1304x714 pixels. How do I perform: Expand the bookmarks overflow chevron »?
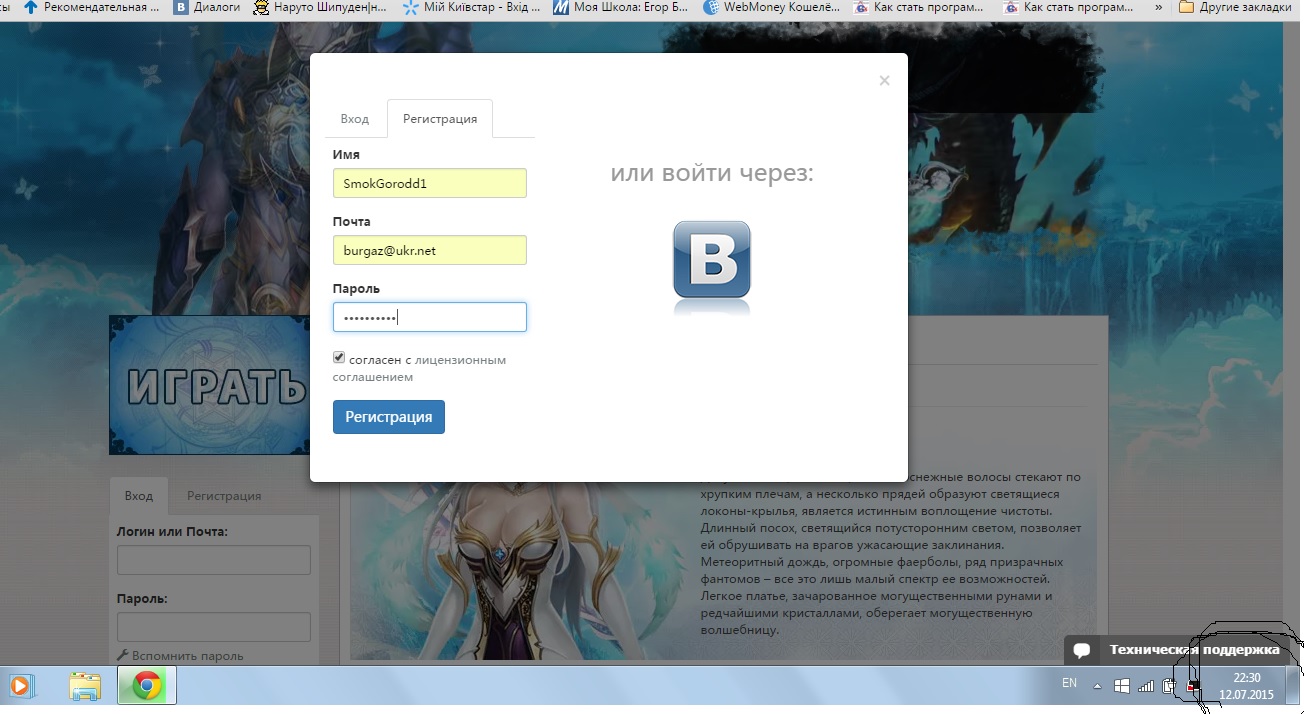pyautogui.click(x=1158, y=7)
